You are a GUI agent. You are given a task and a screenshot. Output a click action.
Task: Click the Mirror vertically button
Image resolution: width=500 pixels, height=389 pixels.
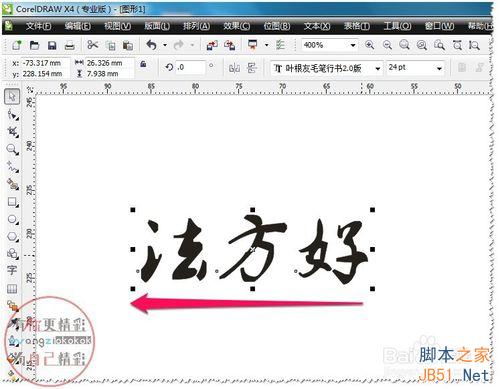click(x=252, y=68)
